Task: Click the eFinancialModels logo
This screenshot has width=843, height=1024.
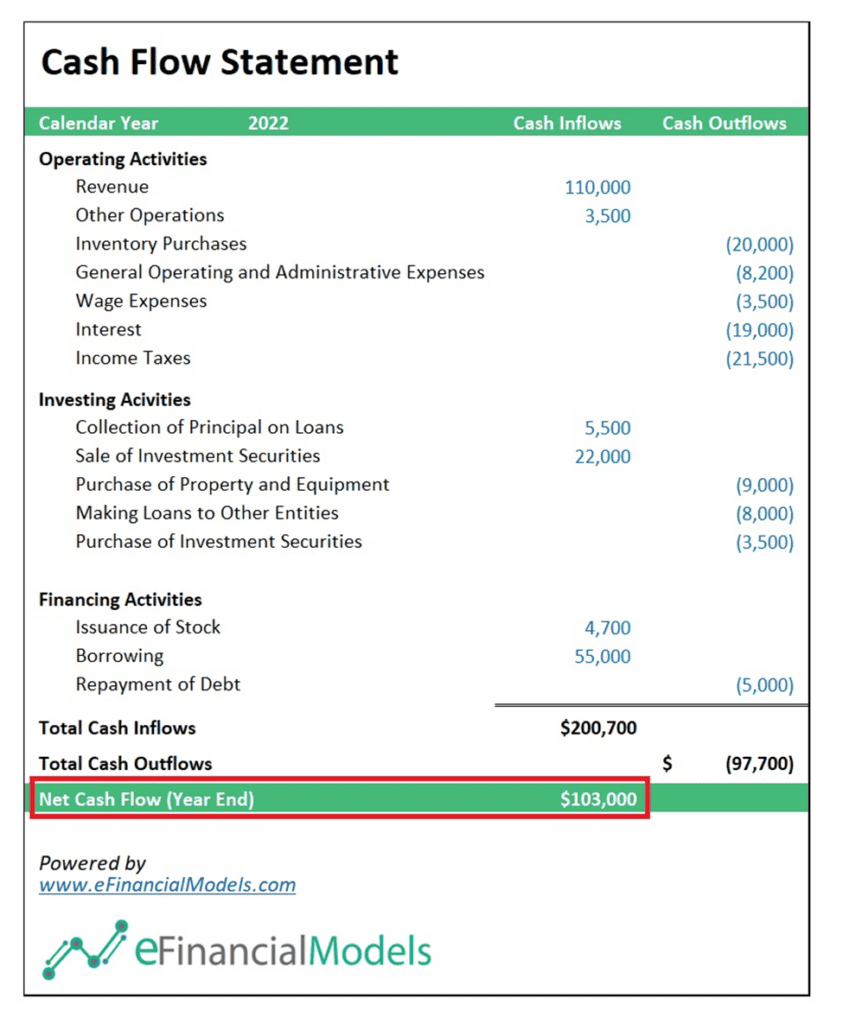Action: (x=237, y=950)
